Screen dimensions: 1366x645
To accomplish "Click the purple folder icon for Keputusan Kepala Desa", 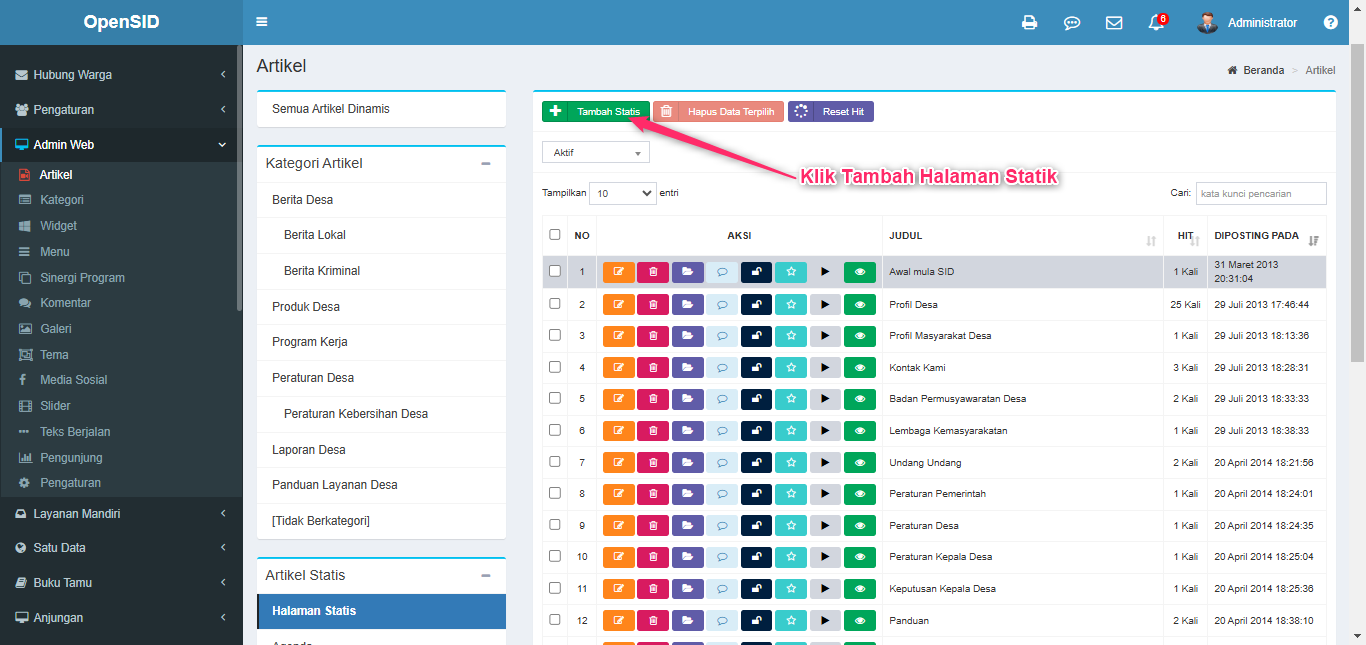I will tap(687, 589).
